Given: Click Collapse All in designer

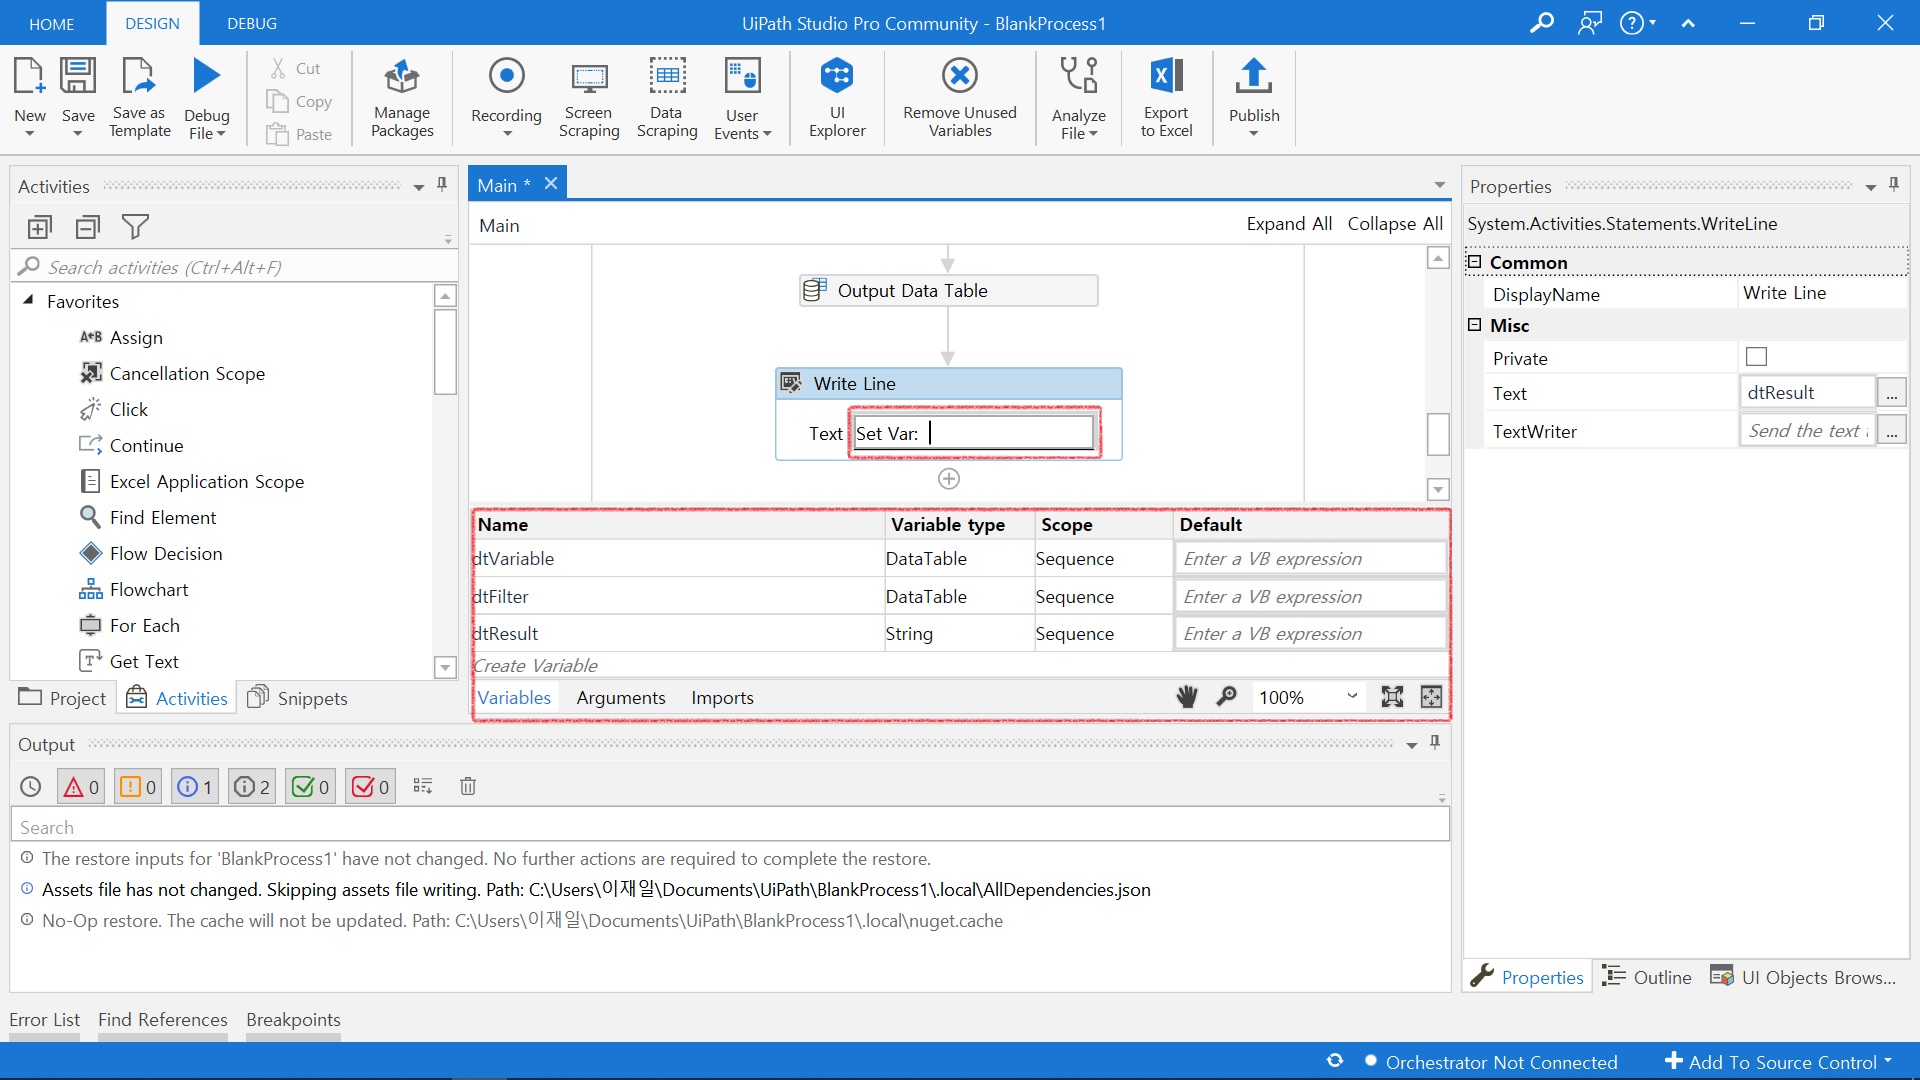Looking at the screenshot, I should pyautogui.click(x=1395, y=223).
